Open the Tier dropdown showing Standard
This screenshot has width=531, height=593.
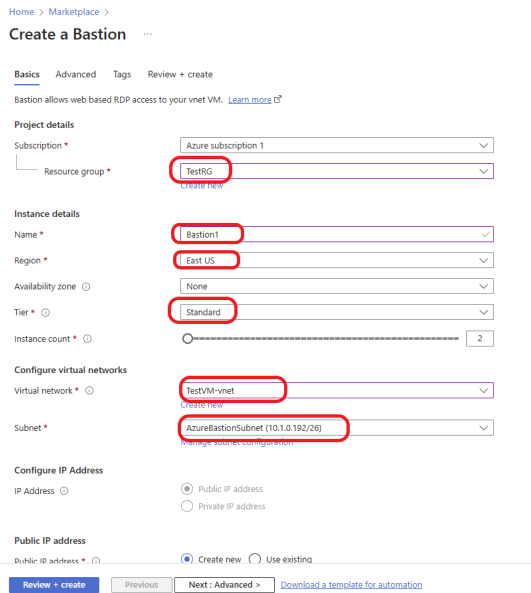pos(337,312)
